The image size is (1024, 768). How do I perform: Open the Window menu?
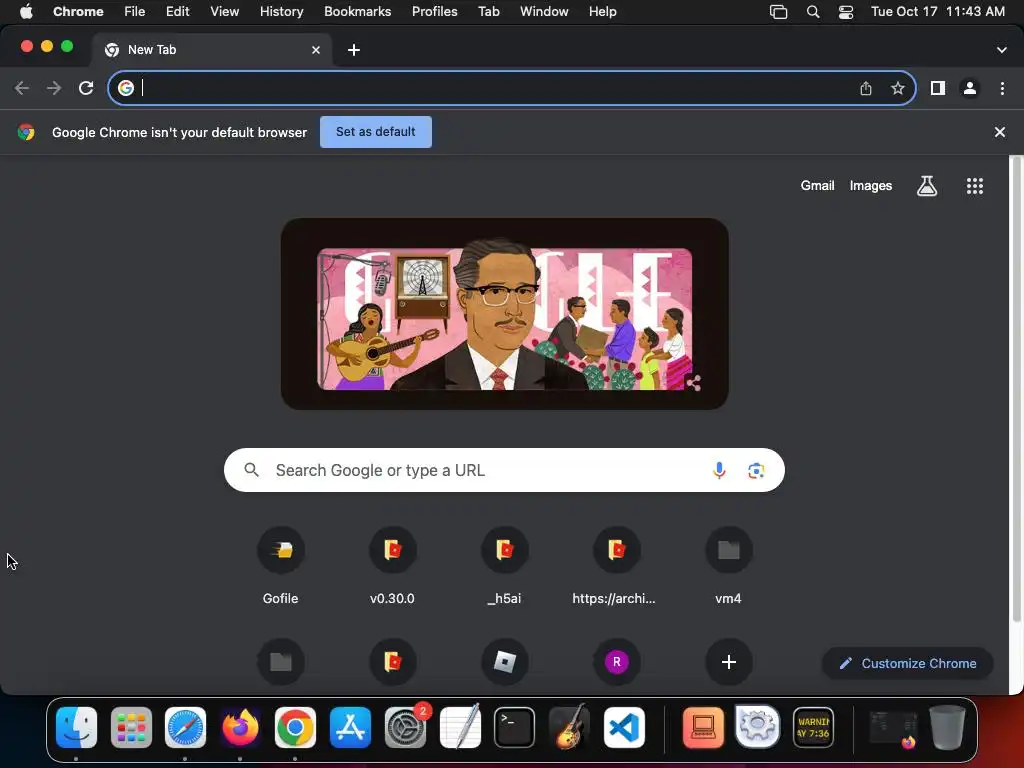click(544, 12)
